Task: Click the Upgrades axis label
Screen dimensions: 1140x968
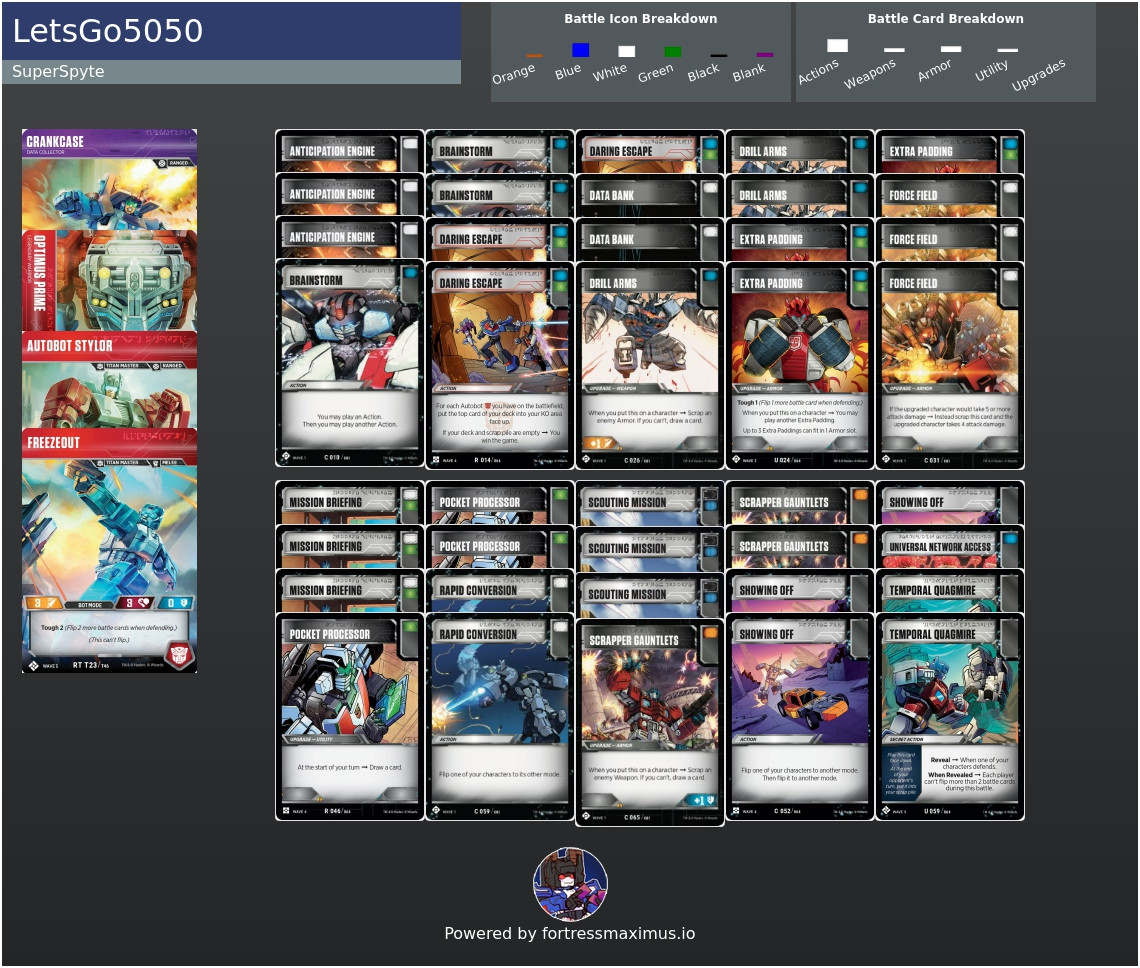Action: 1038,75
